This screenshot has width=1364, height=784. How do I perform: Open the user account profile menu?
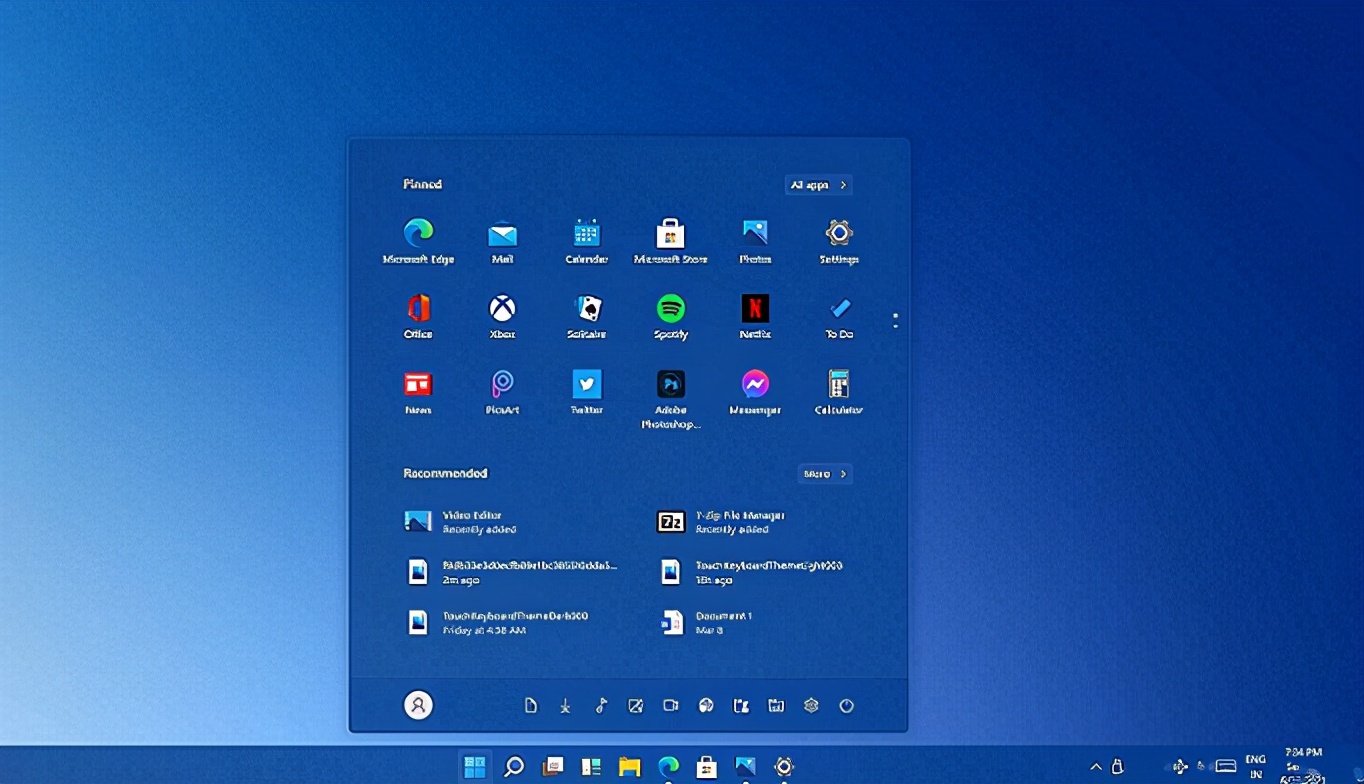[x=418, y=705]
